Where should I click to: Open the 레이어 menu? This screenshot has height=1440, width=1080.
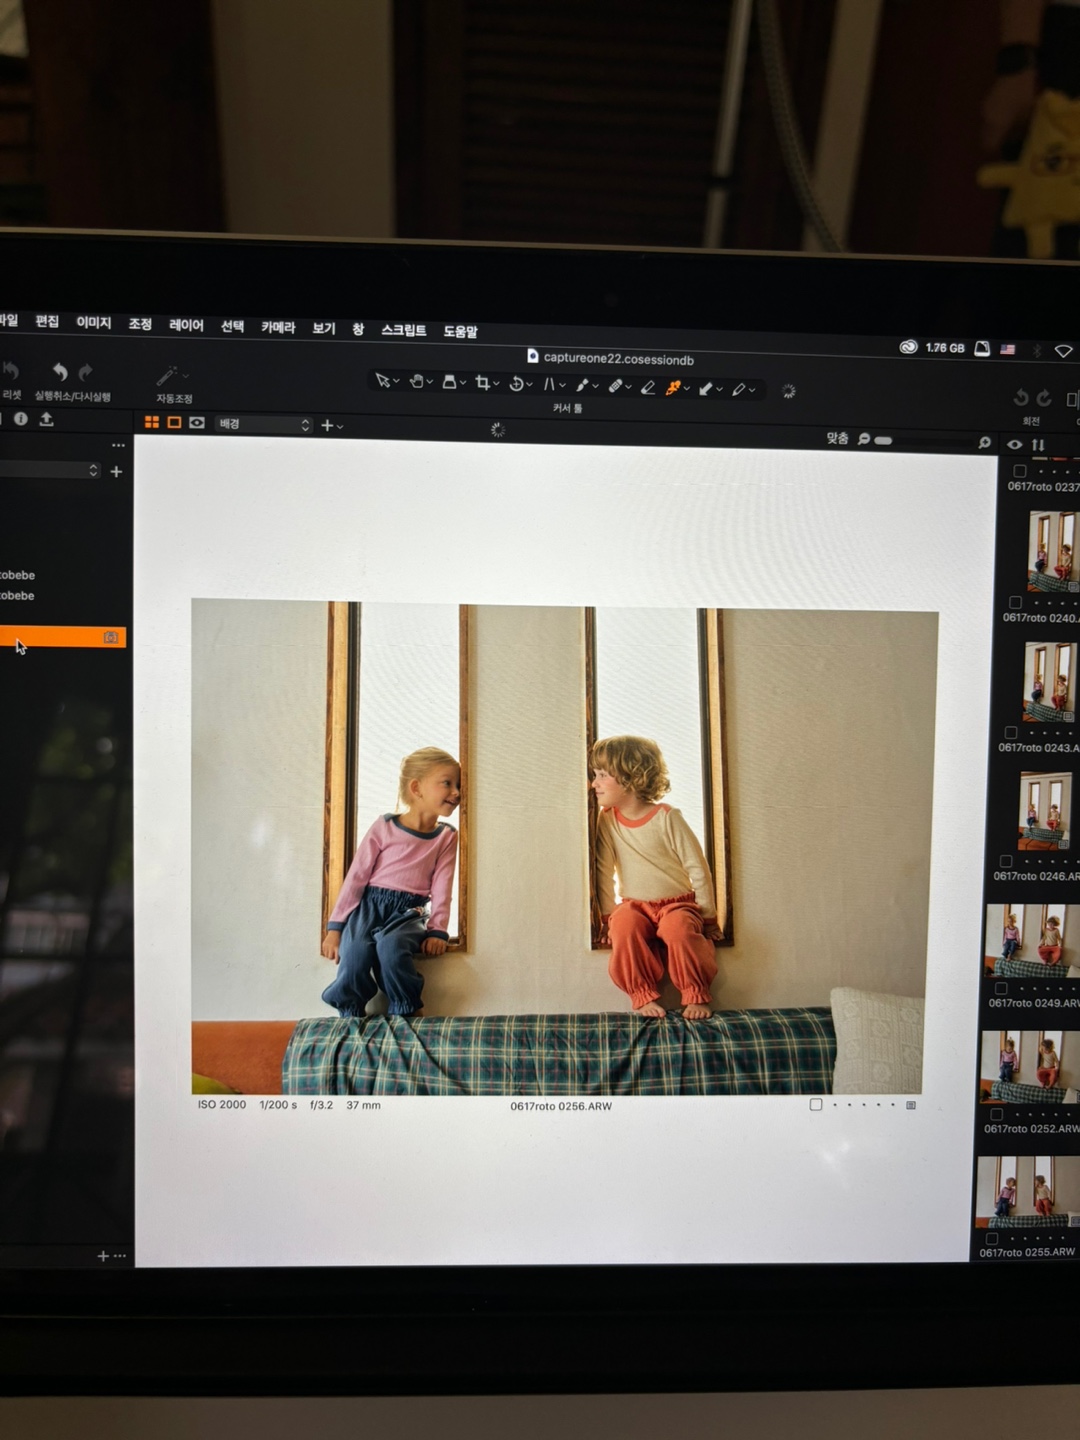pyautogui.click(x=186, y=325)
